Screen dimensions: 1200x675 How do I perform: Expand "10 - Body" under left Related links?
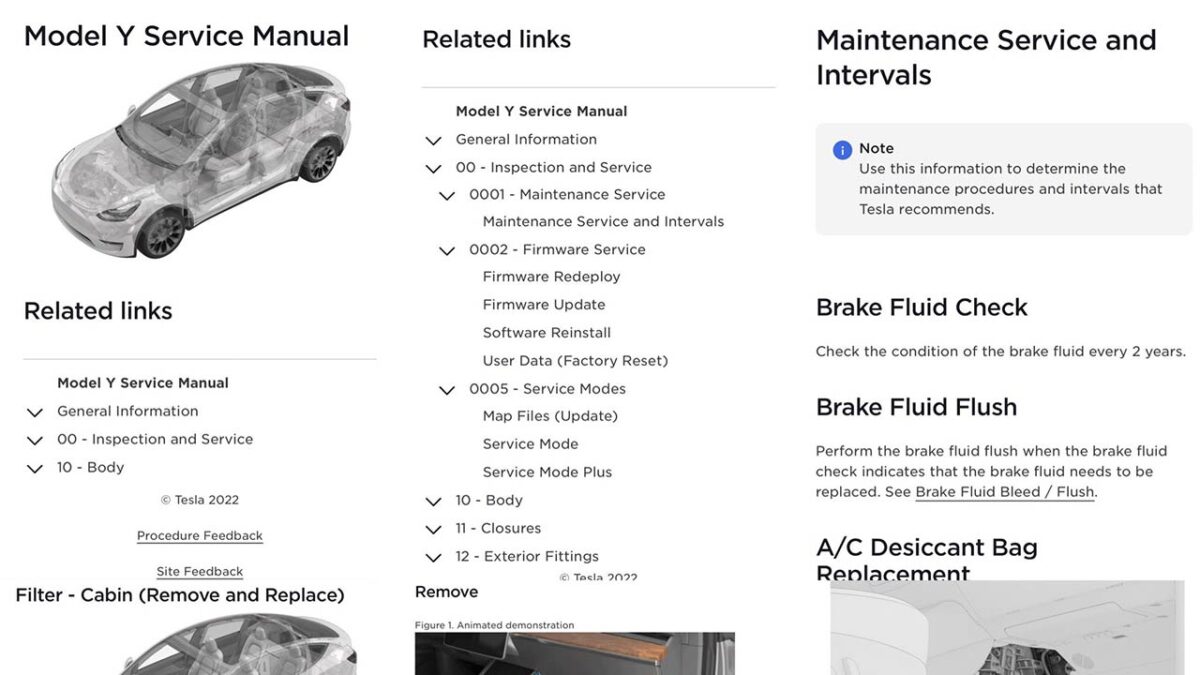click(x=35, y=467)
